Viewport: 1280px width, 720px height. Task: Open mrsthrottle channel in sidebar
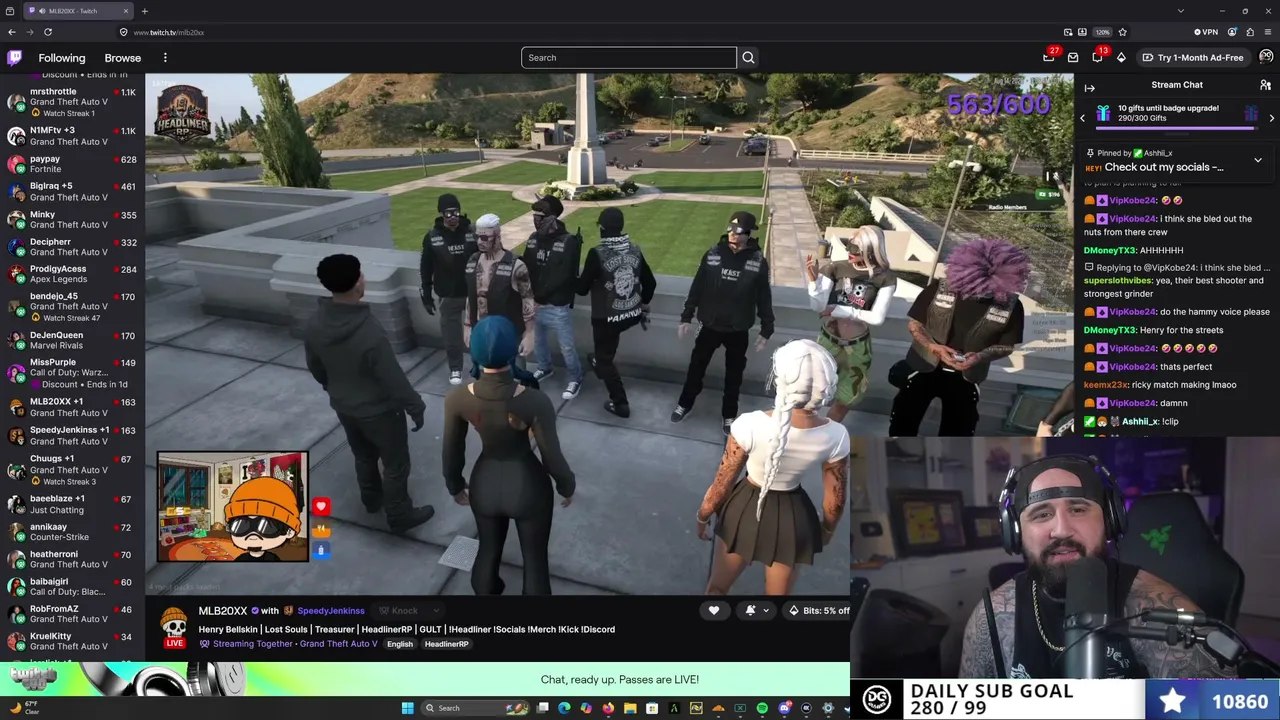tap(72, 102)
